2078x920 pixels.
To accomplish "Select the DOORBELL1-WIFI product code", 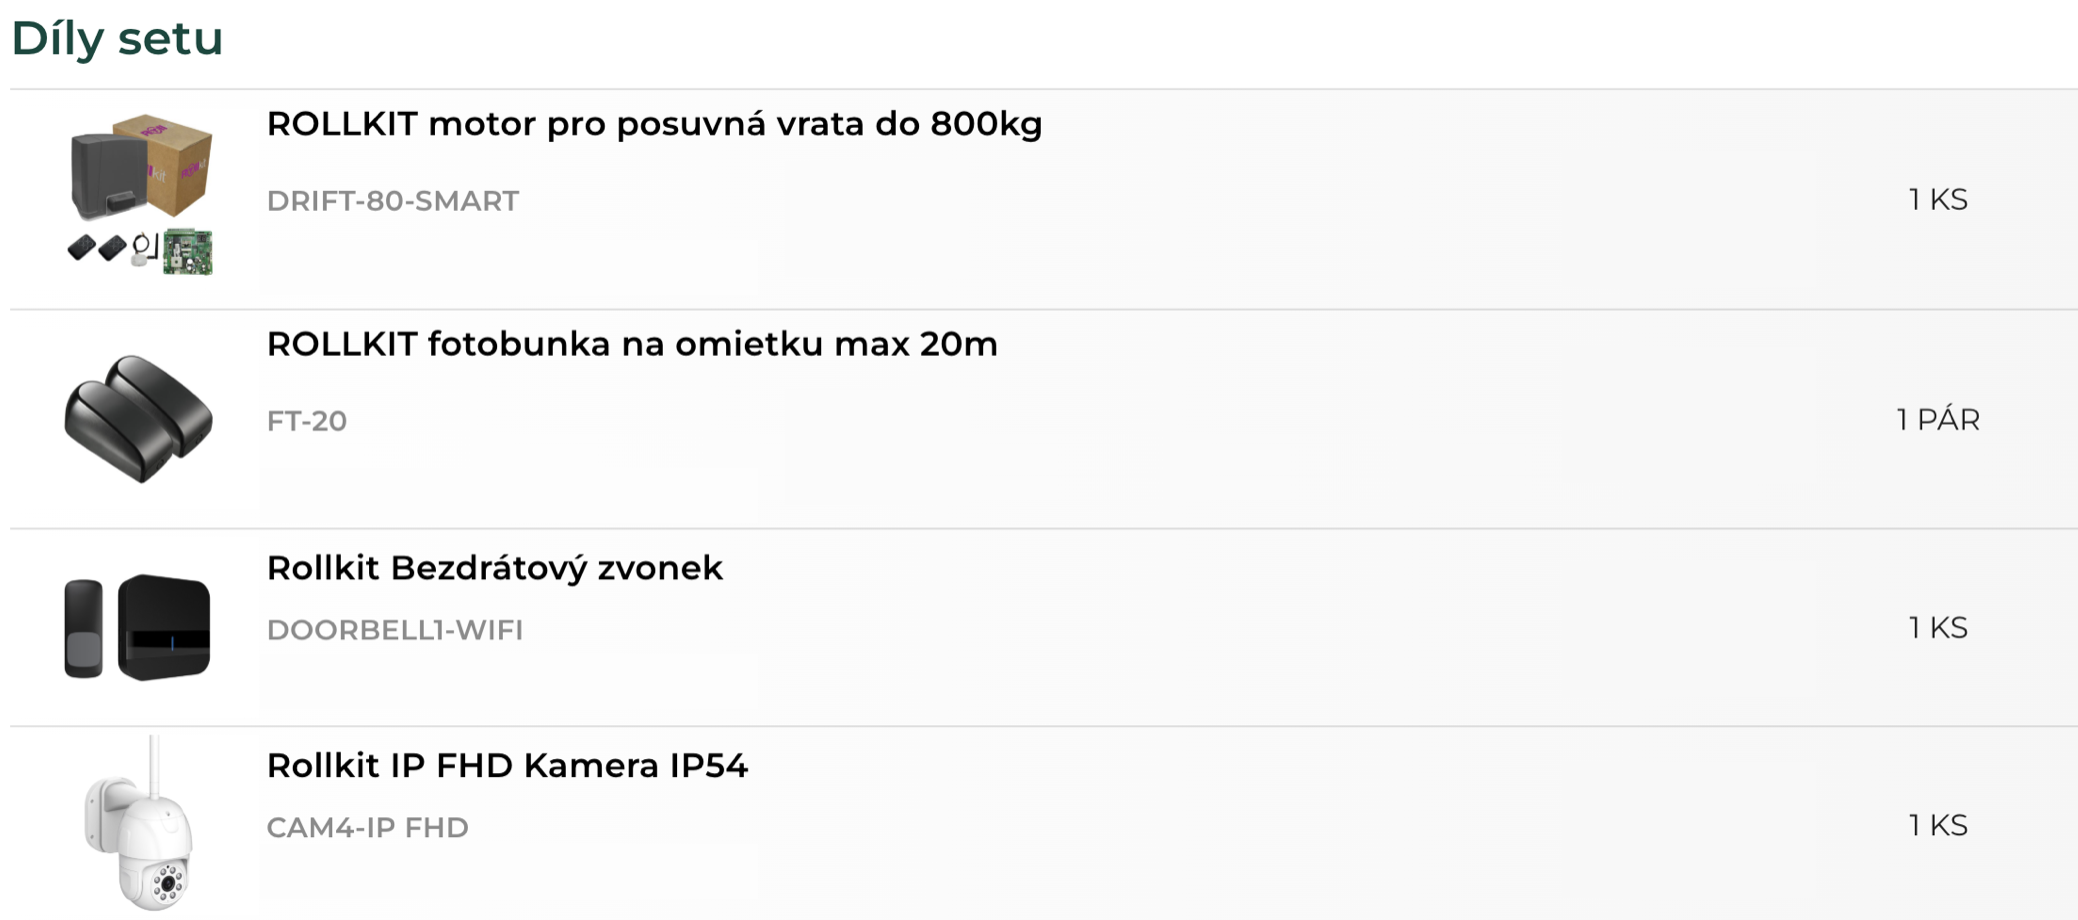I will coord(395,630).
